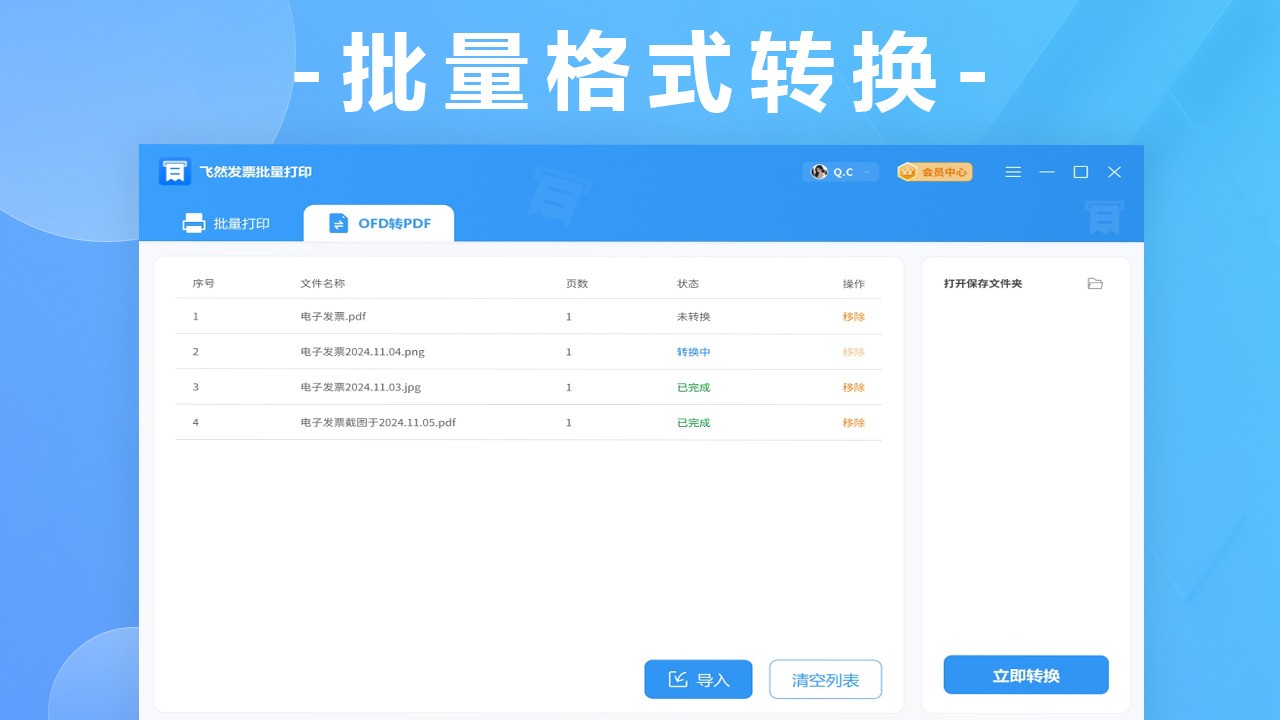This screenshot has height=720, width=1280.
Task: Start conversion with 立即转换 button
Action: [x=1026, y=676]
